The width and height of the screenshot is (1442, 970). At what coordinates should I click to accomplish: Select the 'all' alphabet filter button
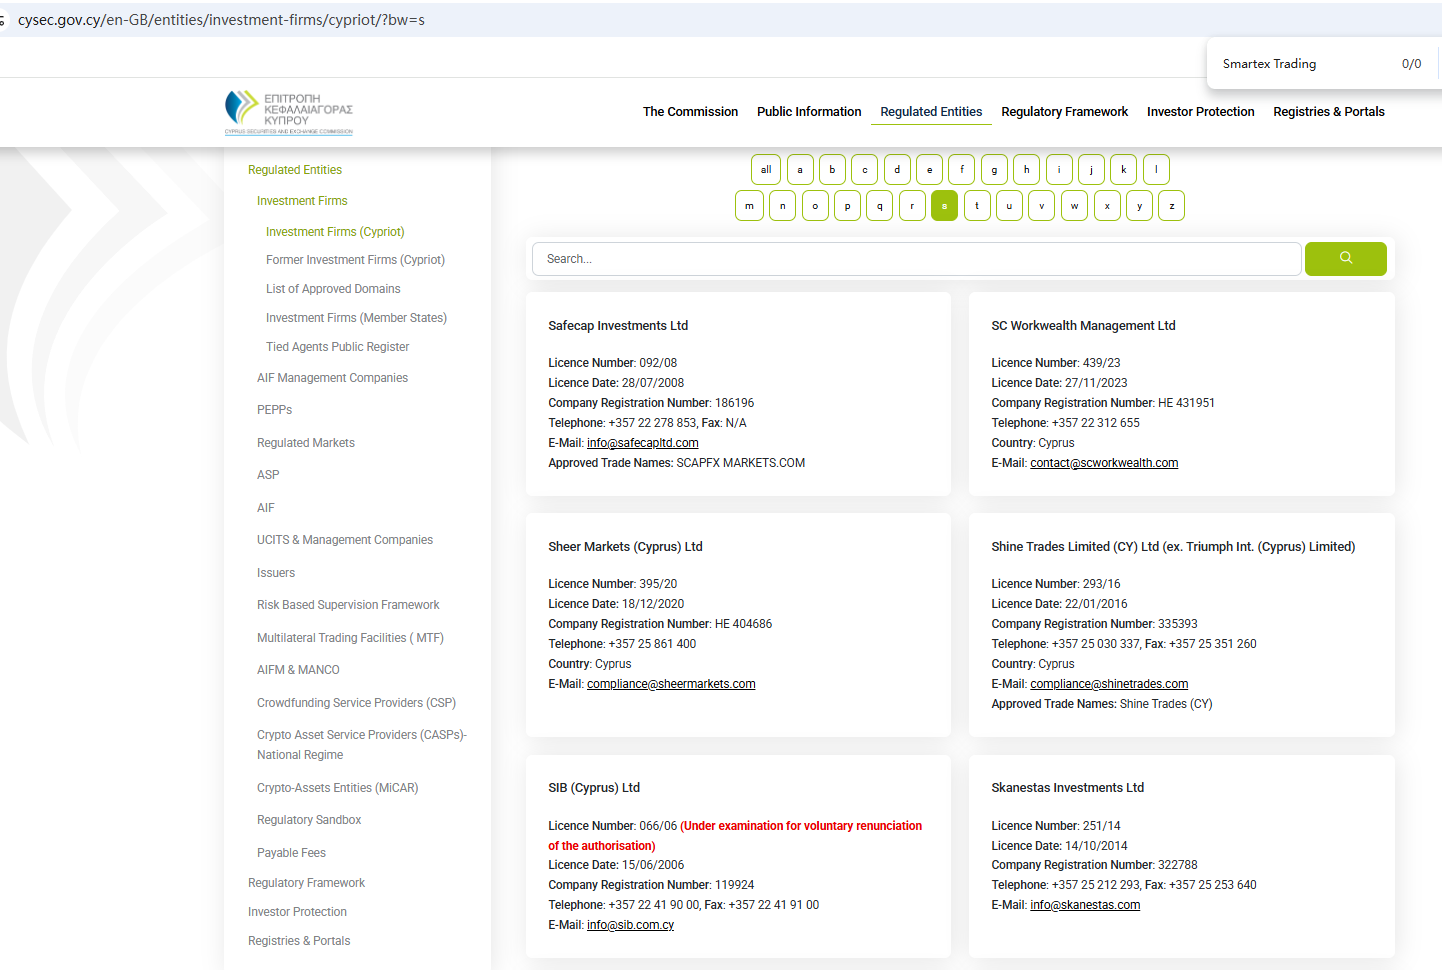coord(765,170)
